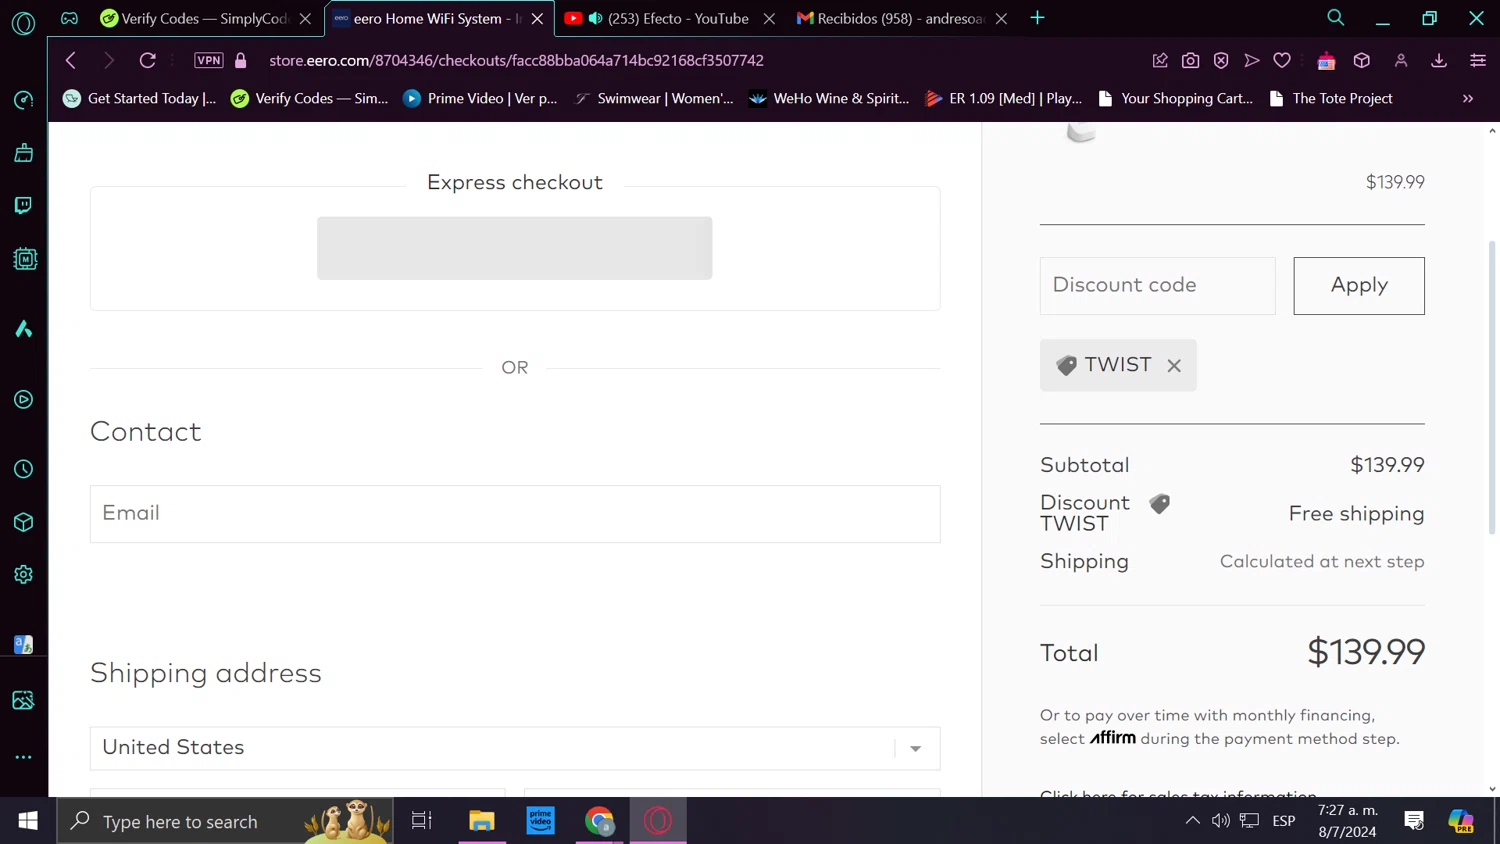Viewport: 1500px width, 844px height.
Task: View site security lock info
Action: pyautogui.click(x=240, y=60)
